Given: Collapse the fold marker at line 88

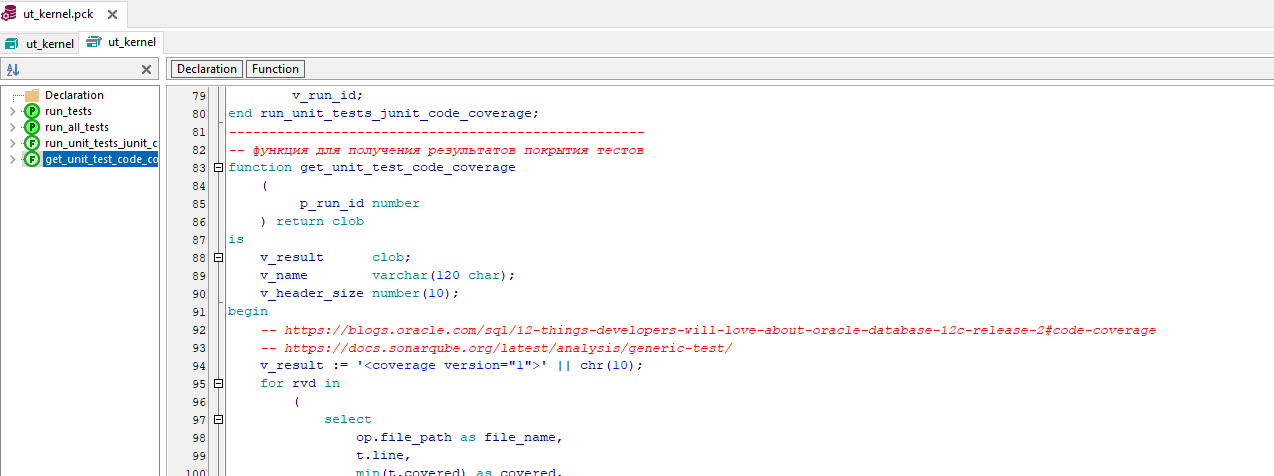Looking at the screenshot, I should click(x=219, y=258).
